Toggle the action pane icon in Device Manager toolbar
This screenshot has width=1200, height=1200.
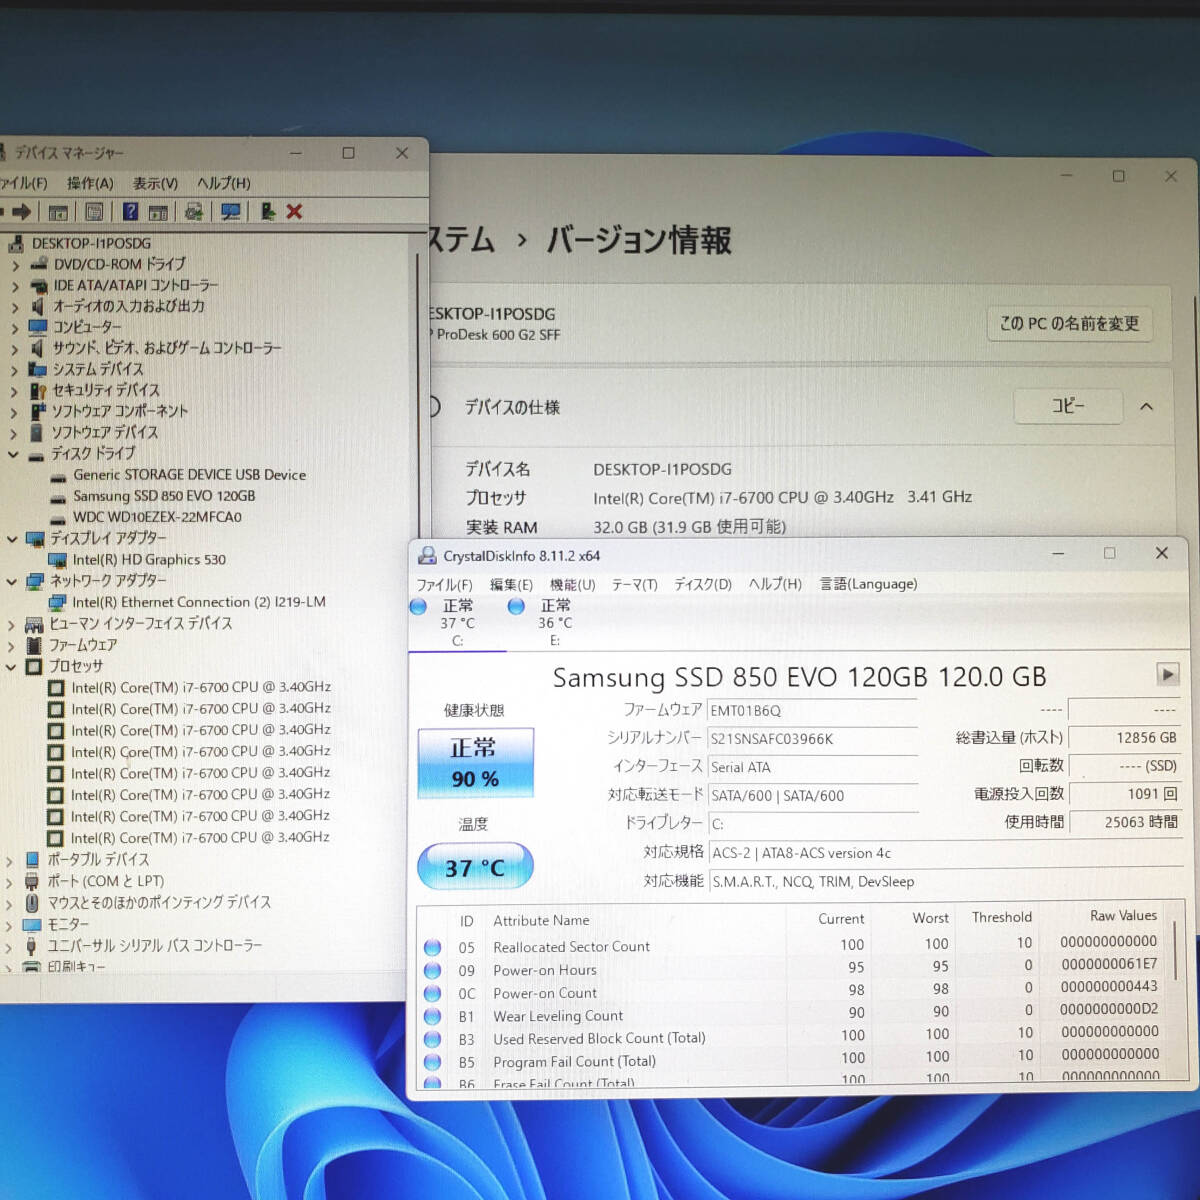(x=158, y=212)
